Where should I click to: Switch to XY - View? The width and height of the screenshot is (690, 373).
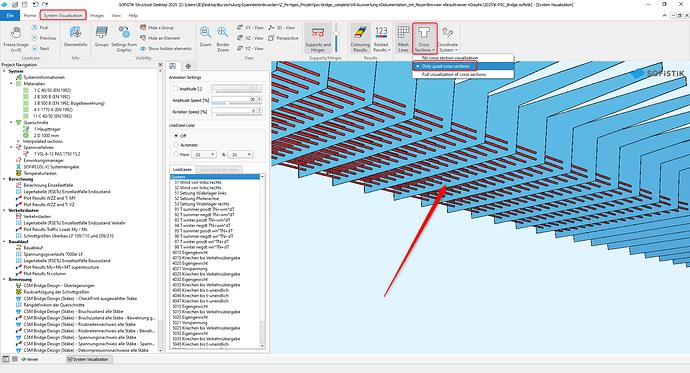(x=250, y=27)
